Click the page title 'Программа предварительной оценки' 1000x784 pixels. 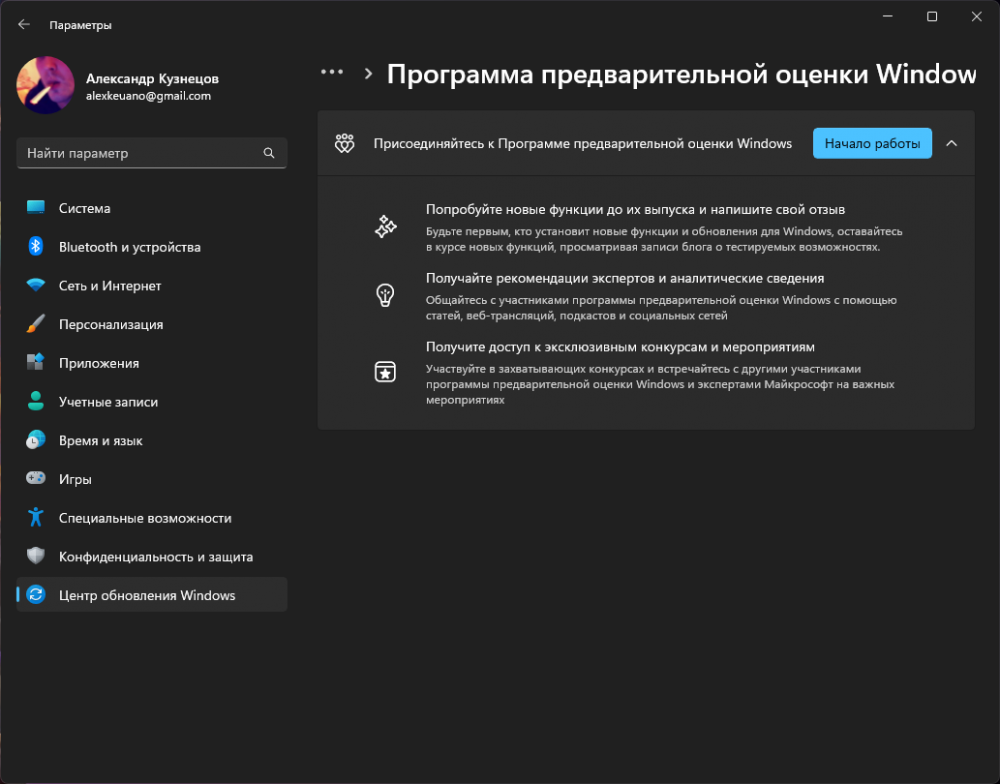click(681, 74)
